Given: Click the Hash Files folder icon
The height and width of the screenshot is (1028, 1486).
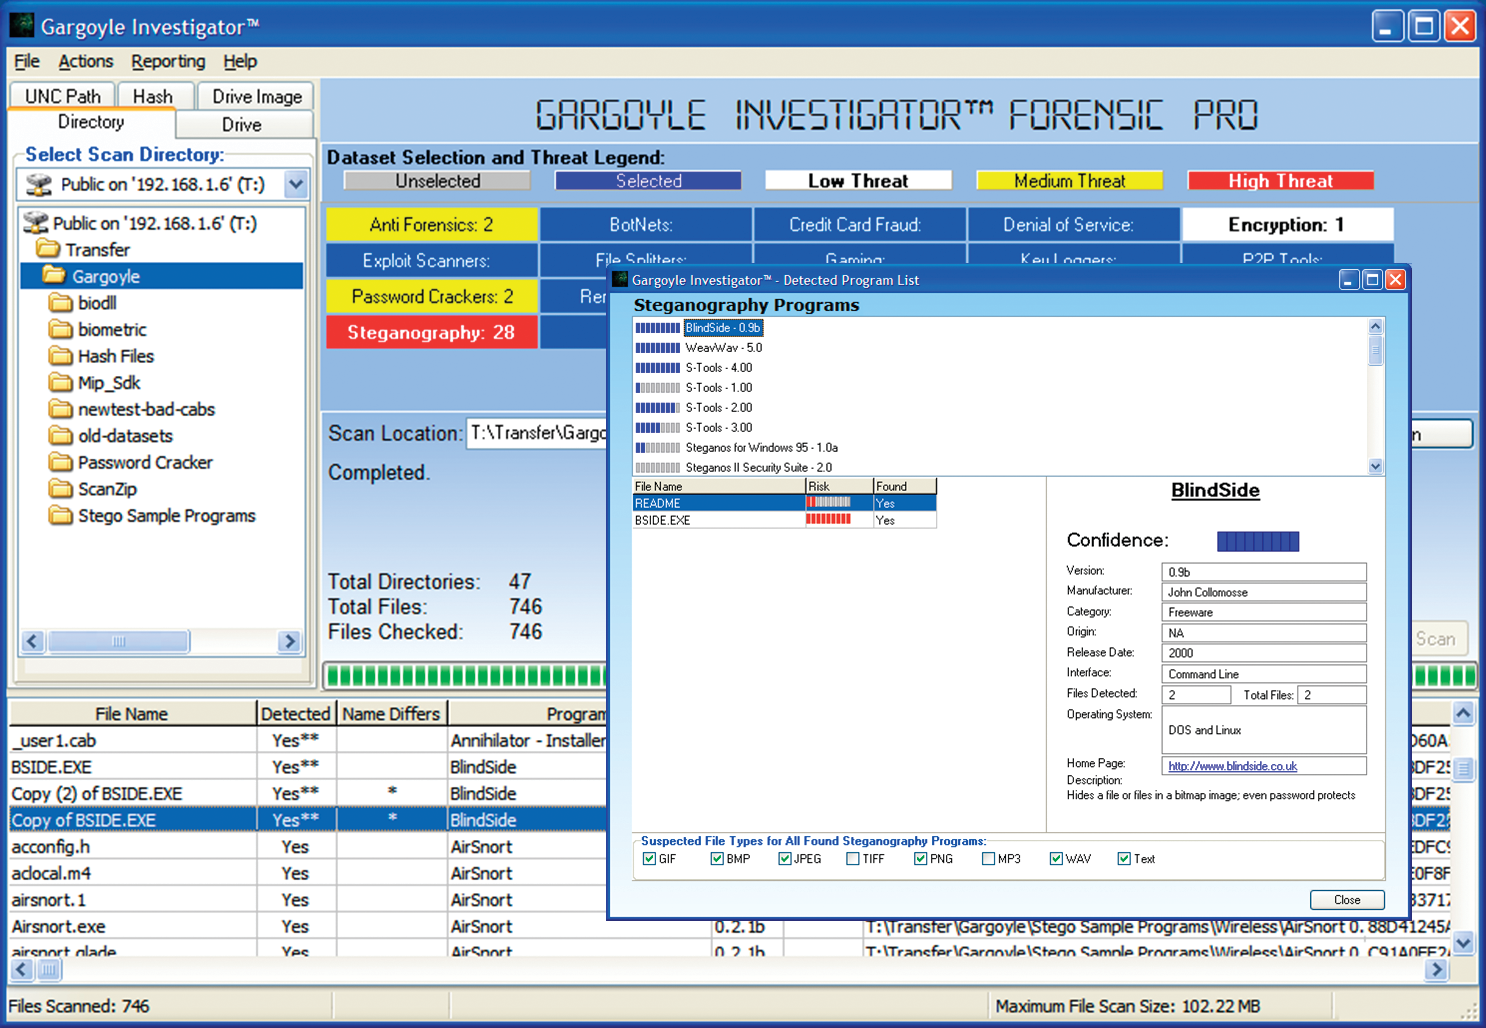Looking at the screenshot, I should click(61, 356).
